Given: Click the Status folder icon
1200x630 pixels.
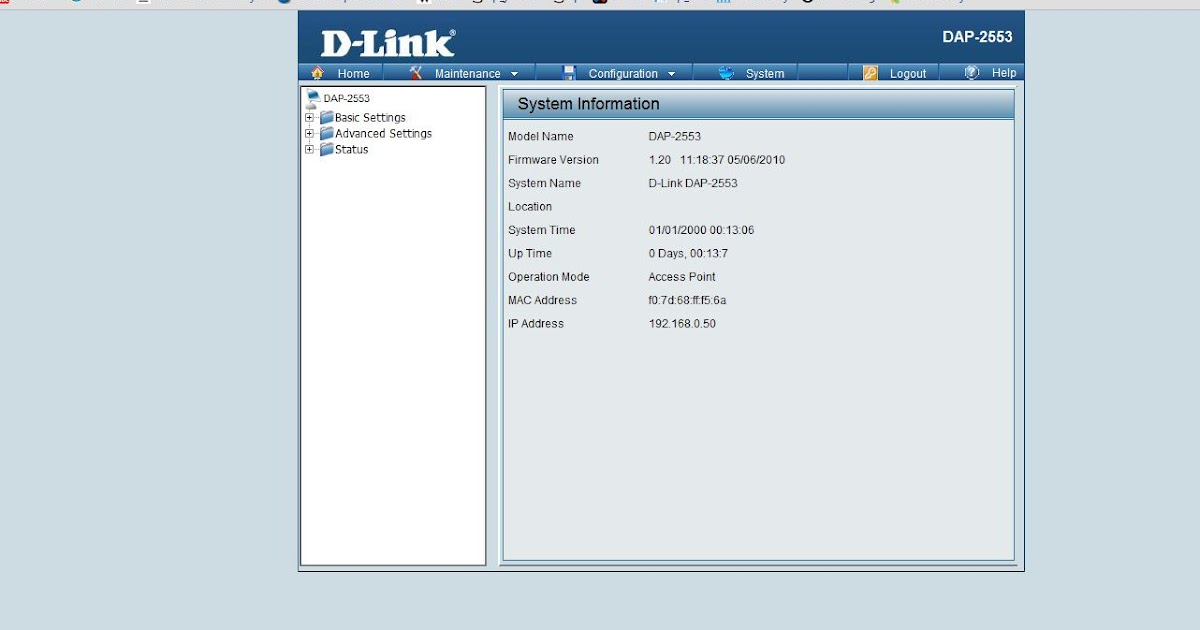Looking at the screenshot, I should pyautogui.click(x=326, y=149).
